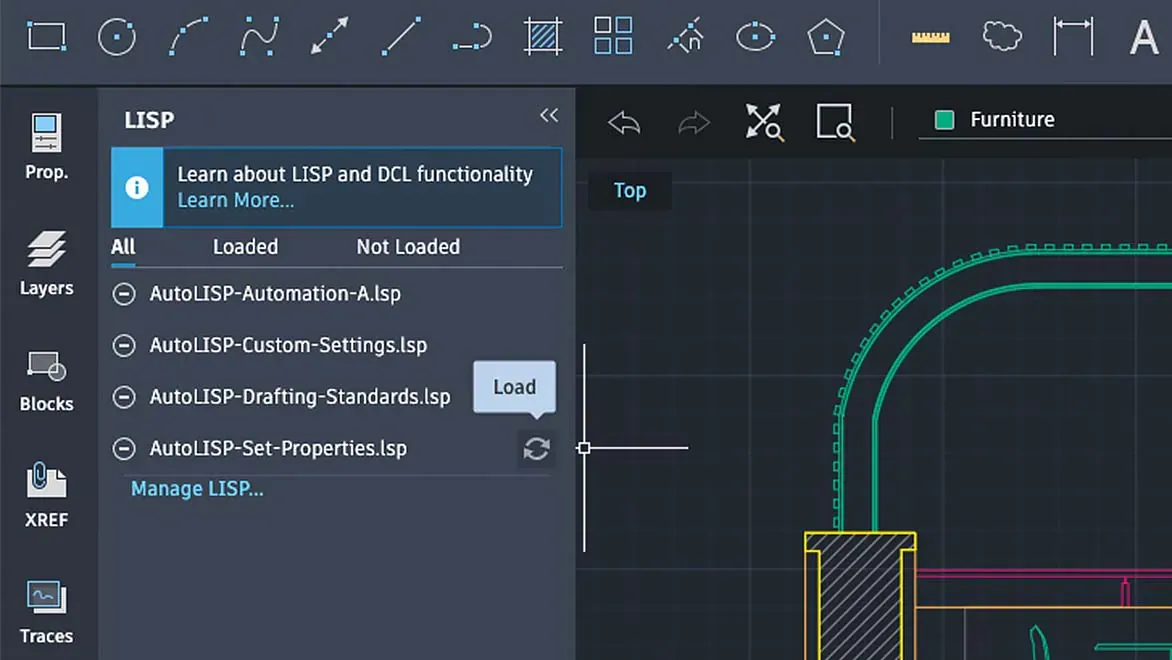Collapse AutoLISP-Automation-A.lsp entry
1172x660 pixels.
(x=125, y=293)
